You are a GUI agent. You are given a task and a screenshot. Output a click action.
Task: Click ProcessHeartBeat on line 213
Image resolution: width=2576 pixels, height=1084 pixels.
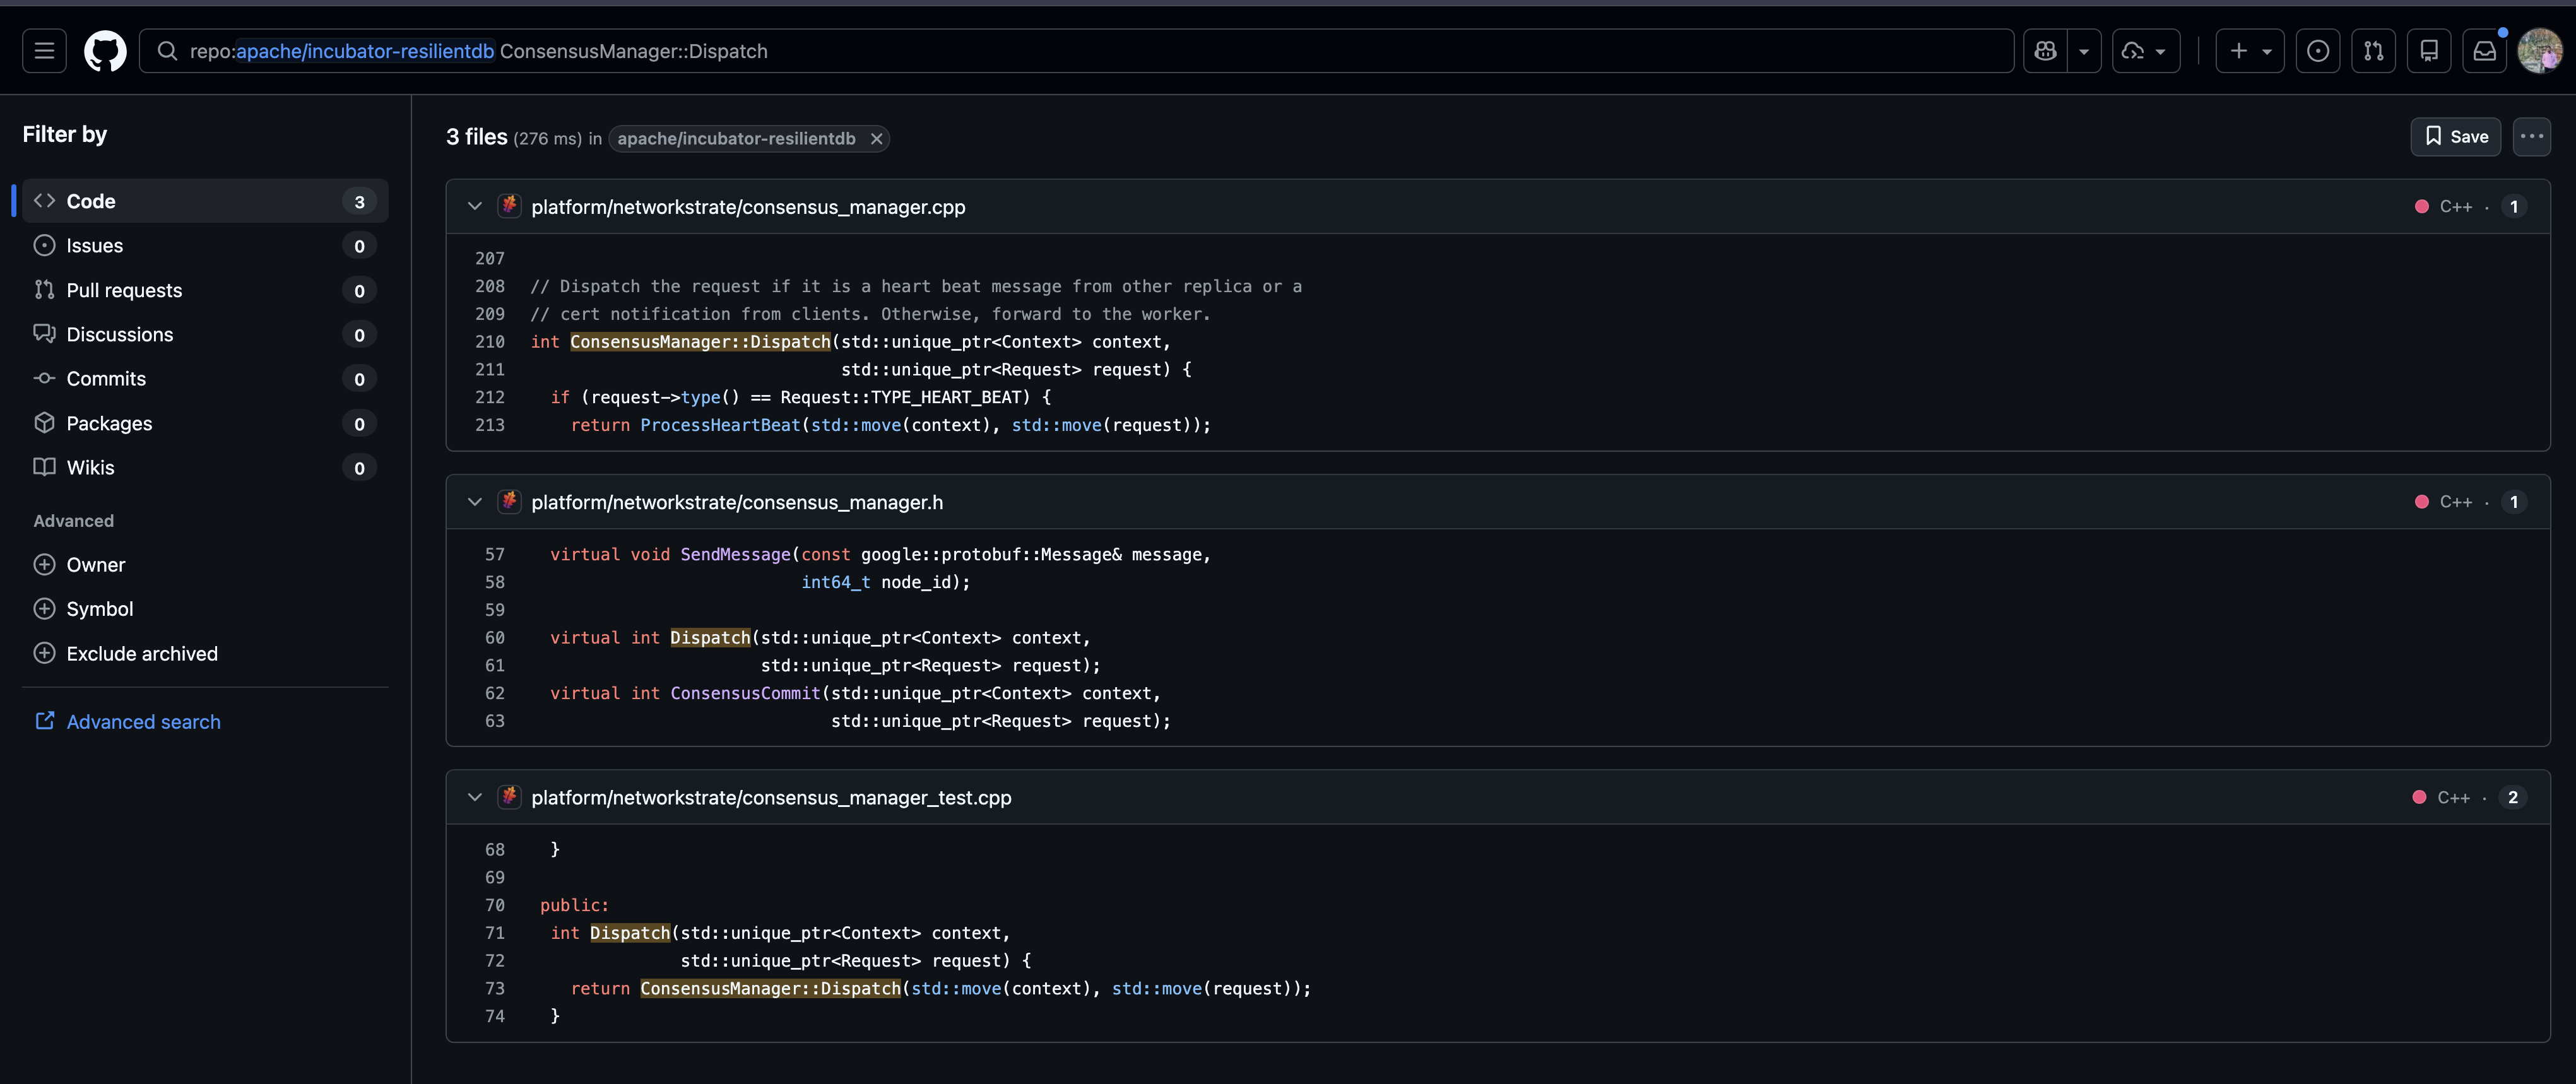720,425
